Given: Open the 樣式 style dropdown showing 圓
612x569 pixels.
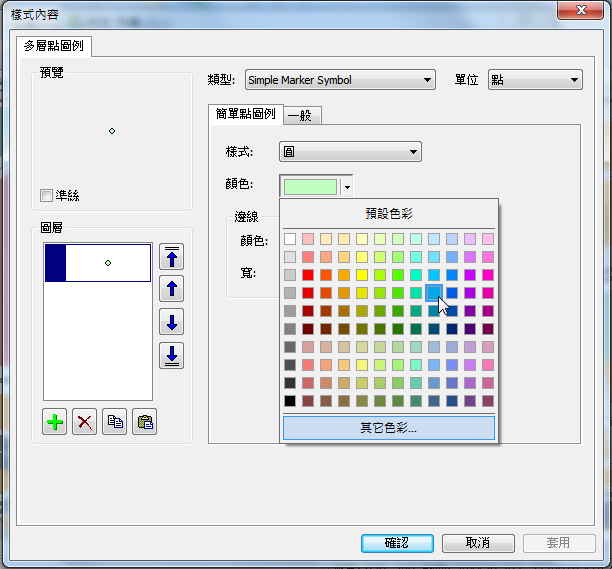Looking at the screenshot, I should (x=350, y=151).
